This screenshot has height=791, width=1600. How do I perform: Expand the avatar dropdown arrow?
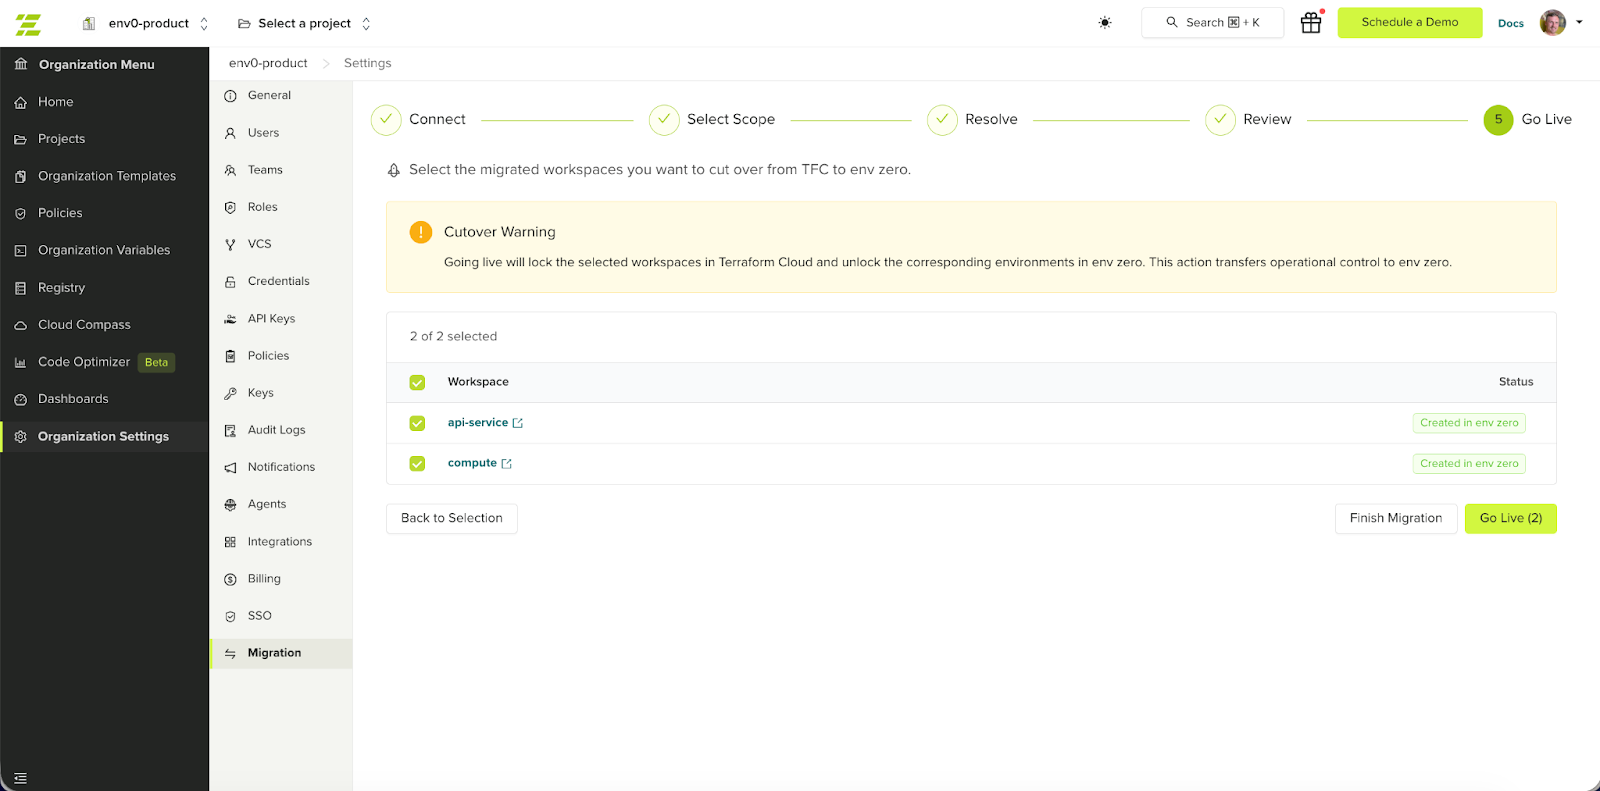point(1579,22)
